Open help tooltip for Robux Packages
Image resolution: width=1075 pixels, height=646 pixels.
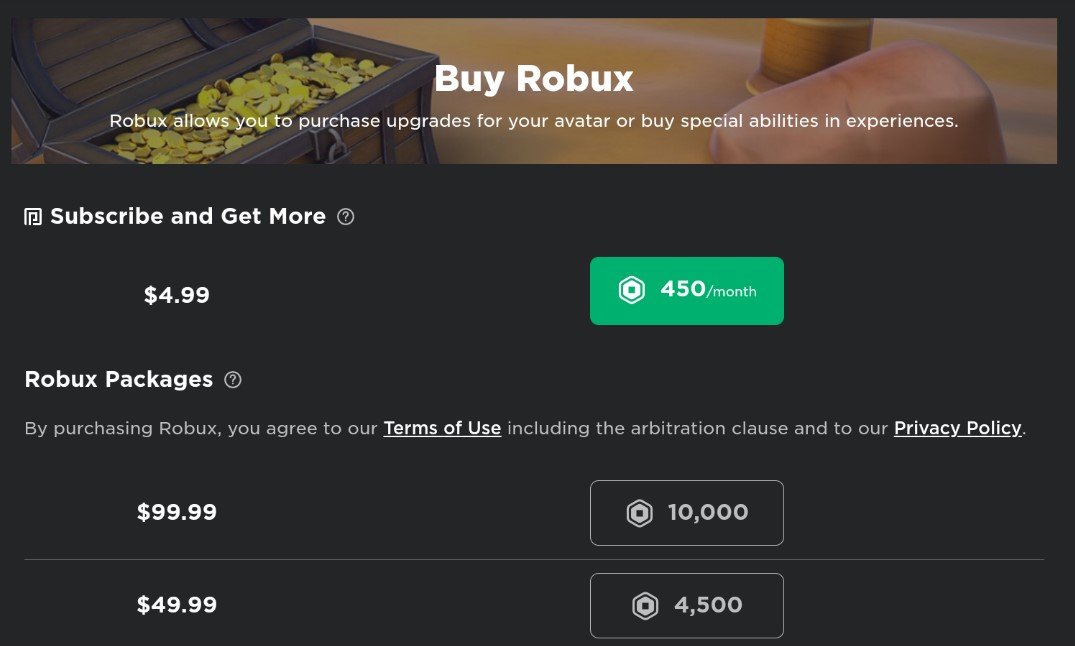click(233, 380)
